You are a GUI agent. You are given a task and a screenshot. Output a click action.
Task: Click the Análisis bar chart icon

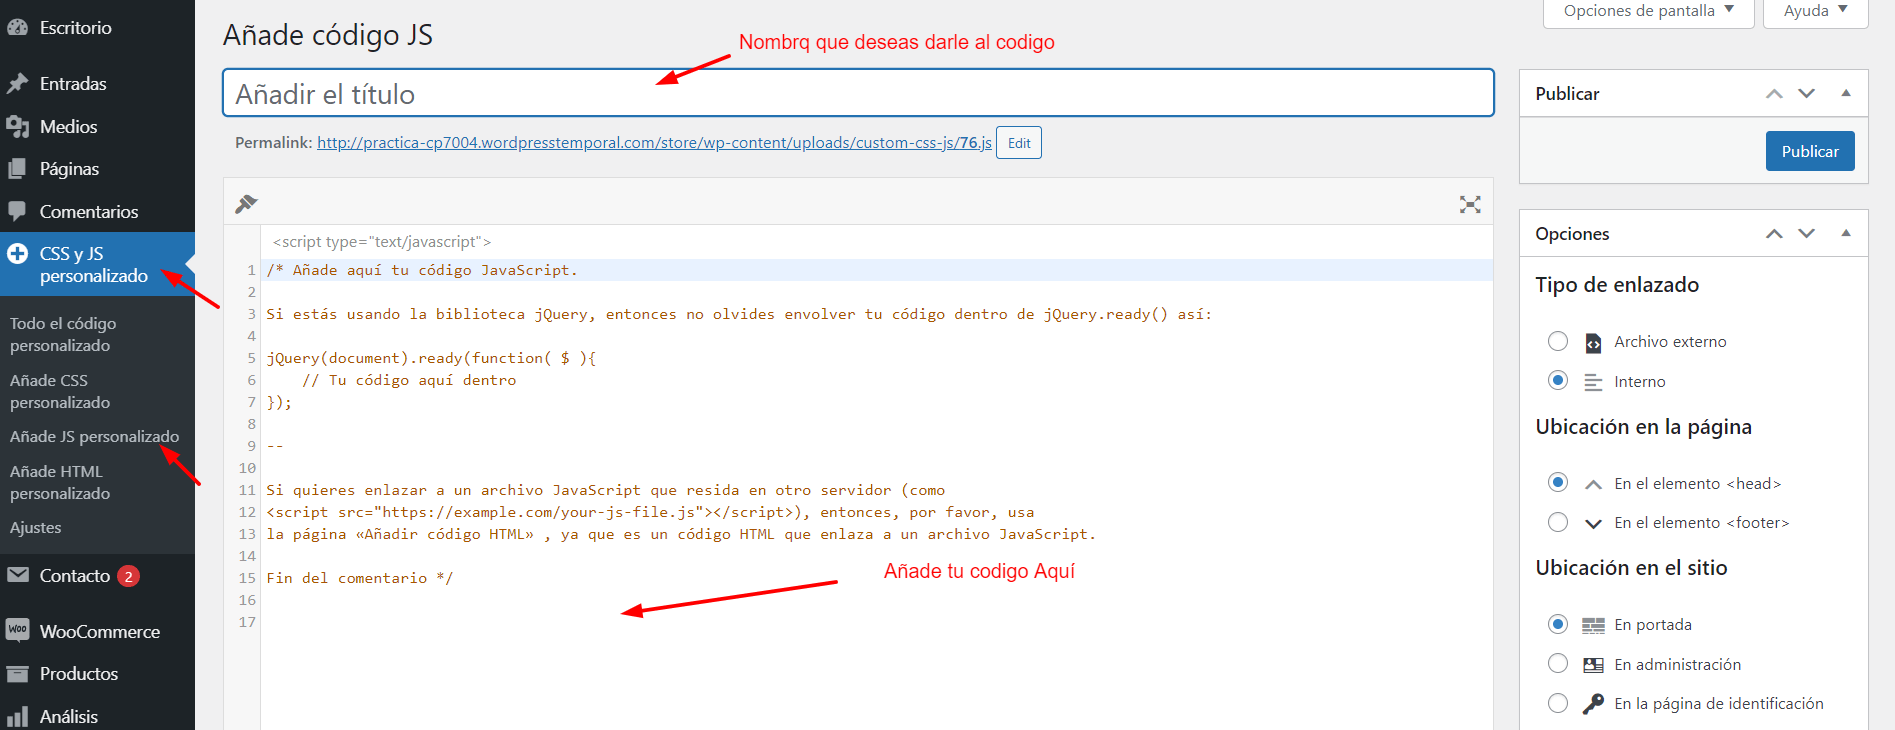[x=17, y=716]
